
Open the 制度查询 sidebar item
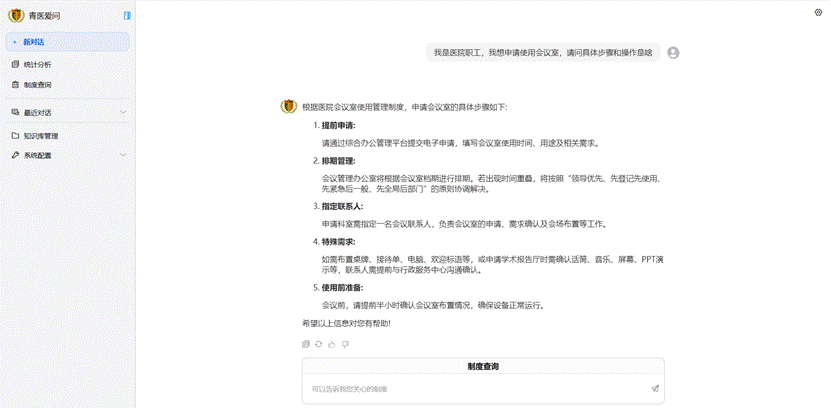click(x=37, y=85)
